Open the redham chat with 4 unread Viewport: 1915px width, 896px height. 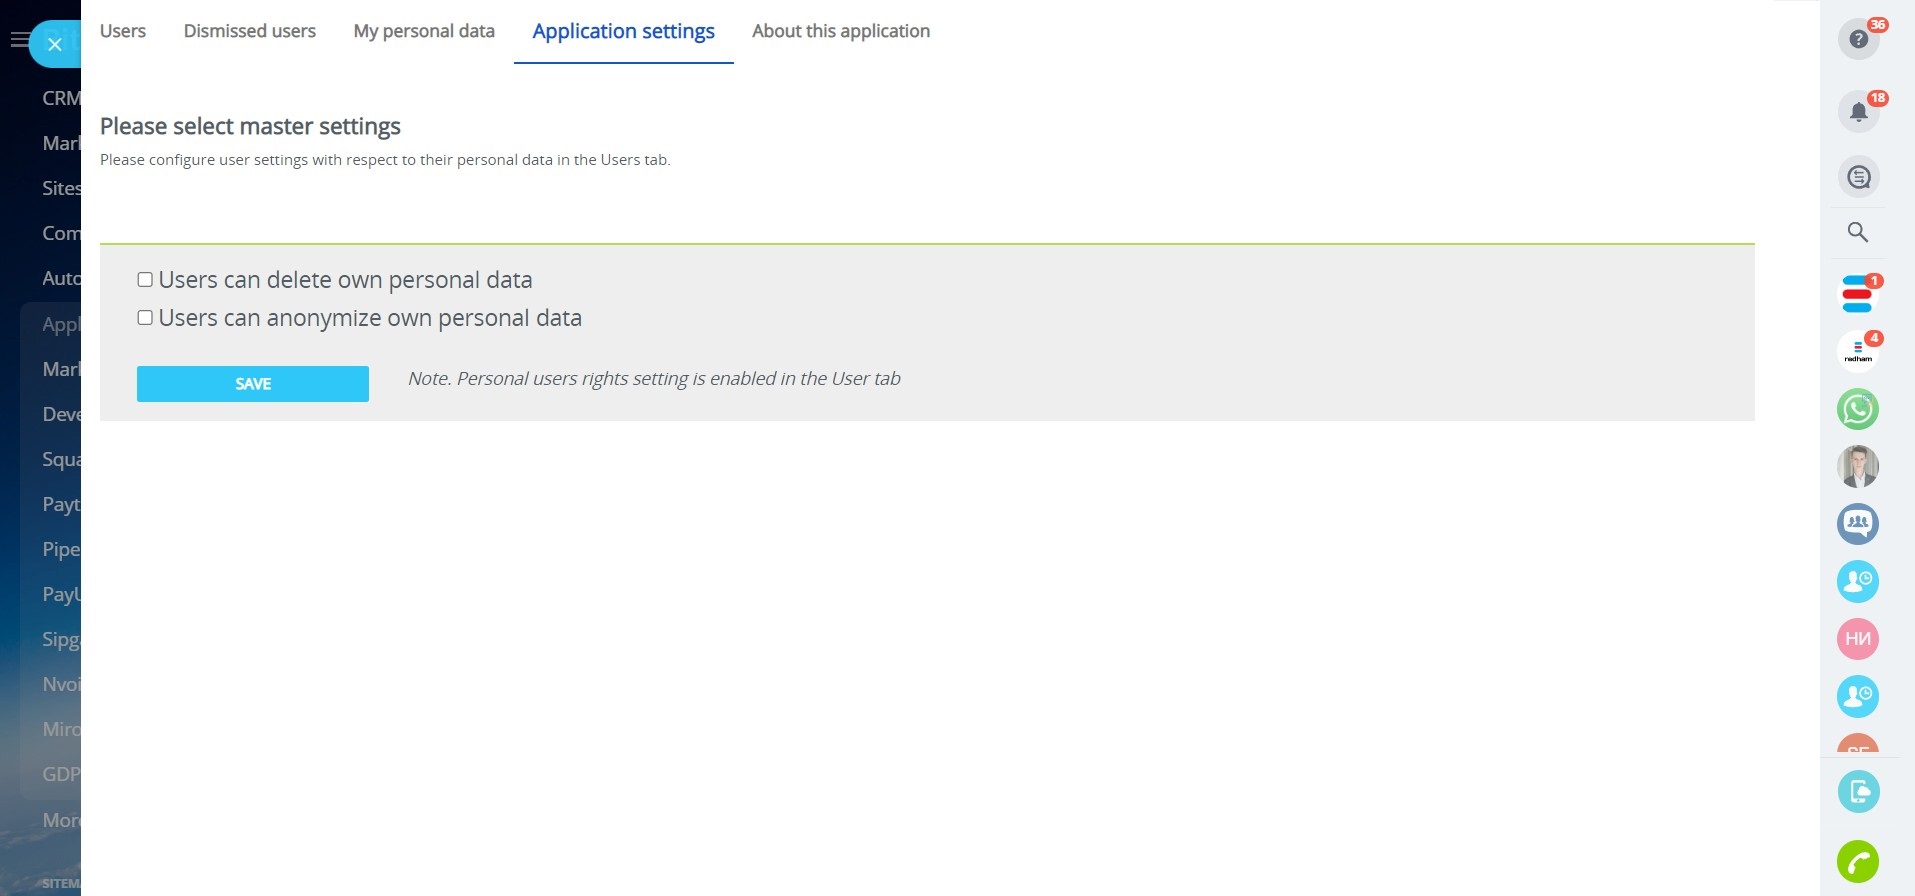click(x=1858, y=352)
